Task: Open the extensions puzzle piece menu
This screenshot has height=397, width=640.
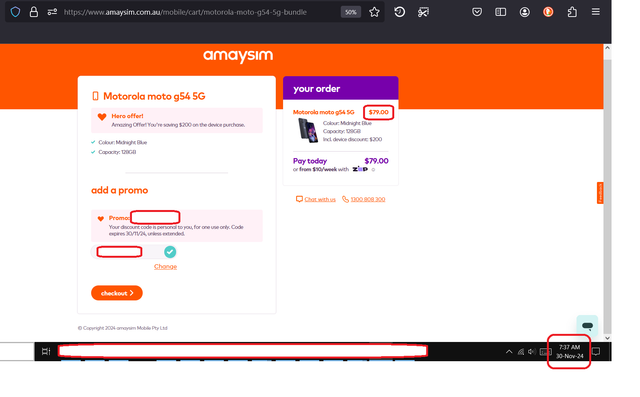Action: coord(572,12)
